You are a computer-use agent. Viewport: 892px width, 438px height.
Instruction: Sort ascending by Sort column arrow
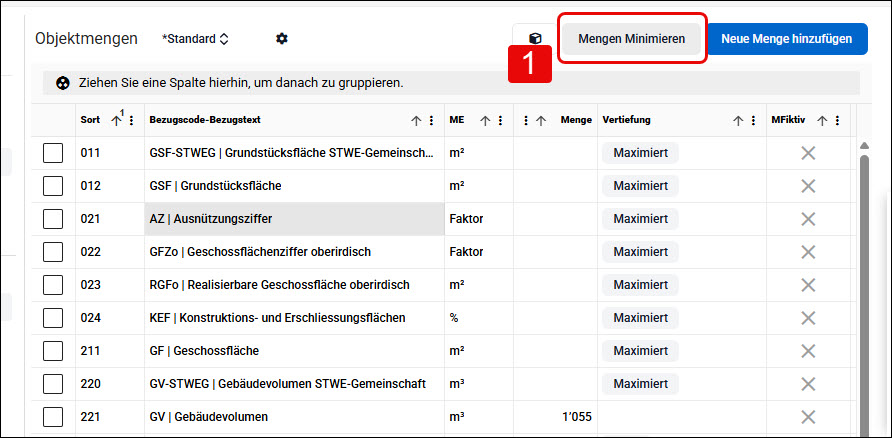(117, 120)
